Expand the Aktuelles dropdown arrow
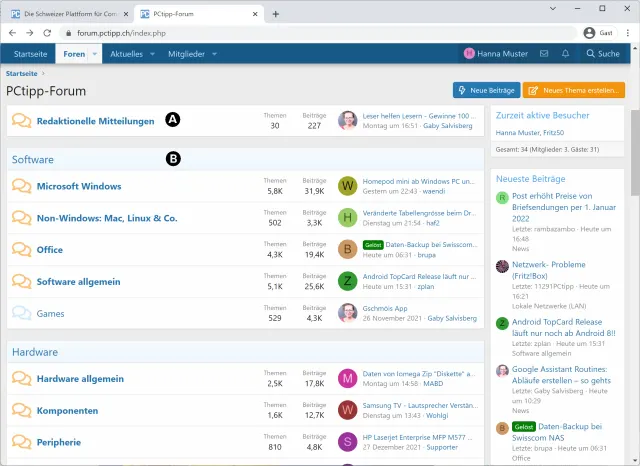The image size is (640, 466). point(152,54)
